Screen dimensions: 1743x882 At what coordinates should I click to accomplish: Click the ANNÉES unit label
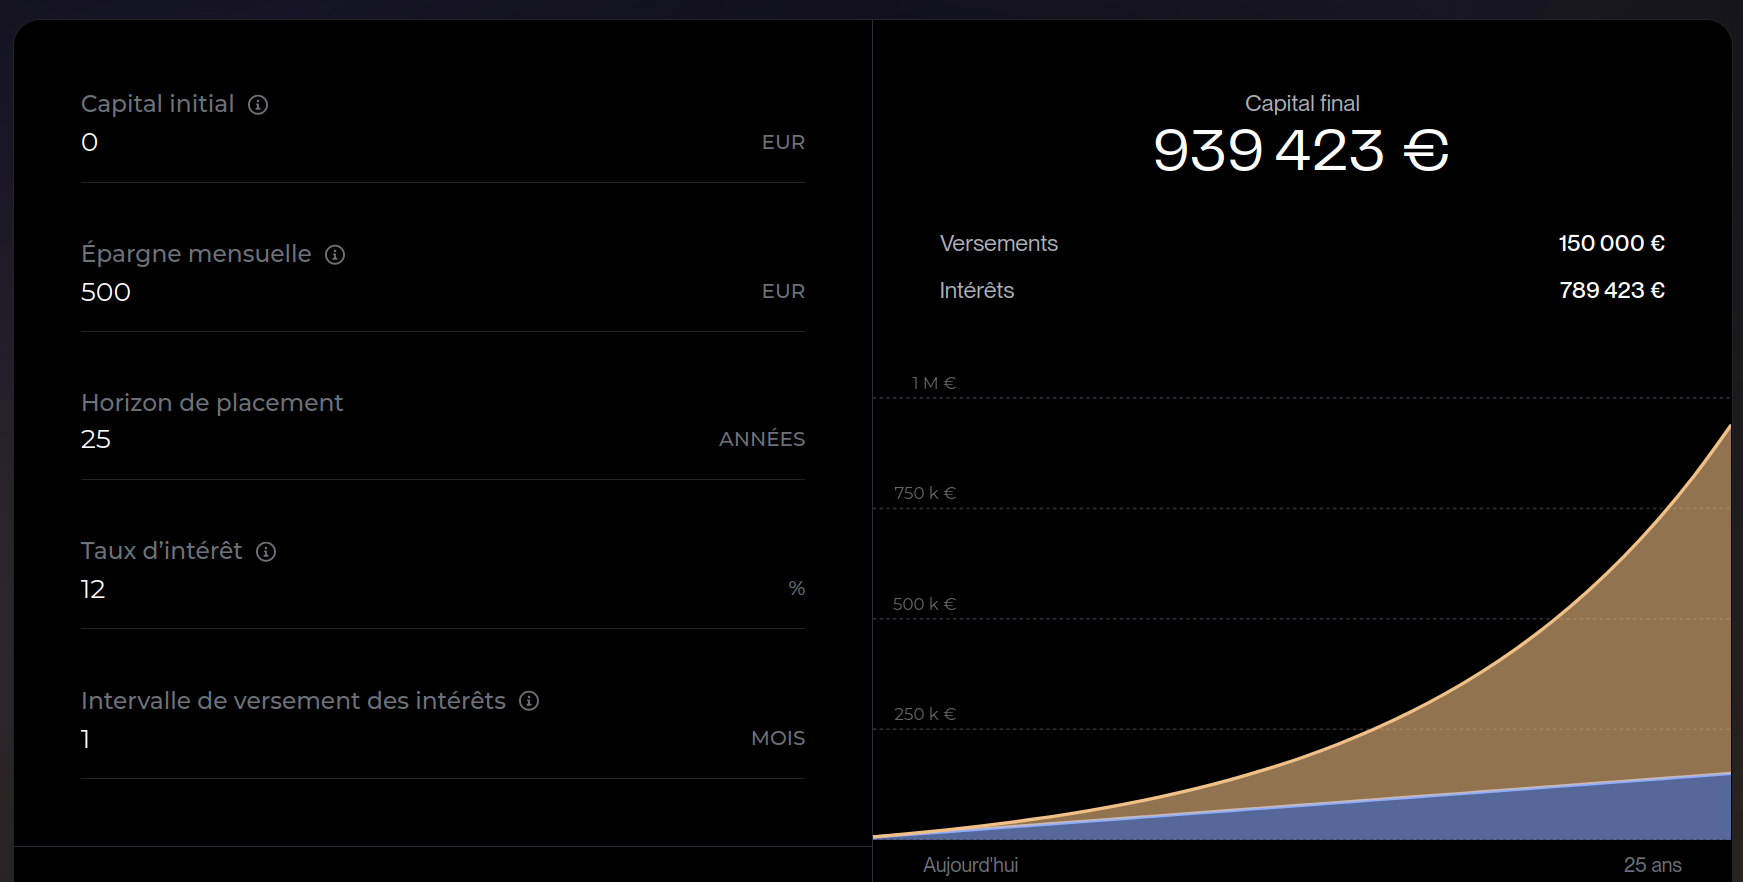[x=761, y=440]
